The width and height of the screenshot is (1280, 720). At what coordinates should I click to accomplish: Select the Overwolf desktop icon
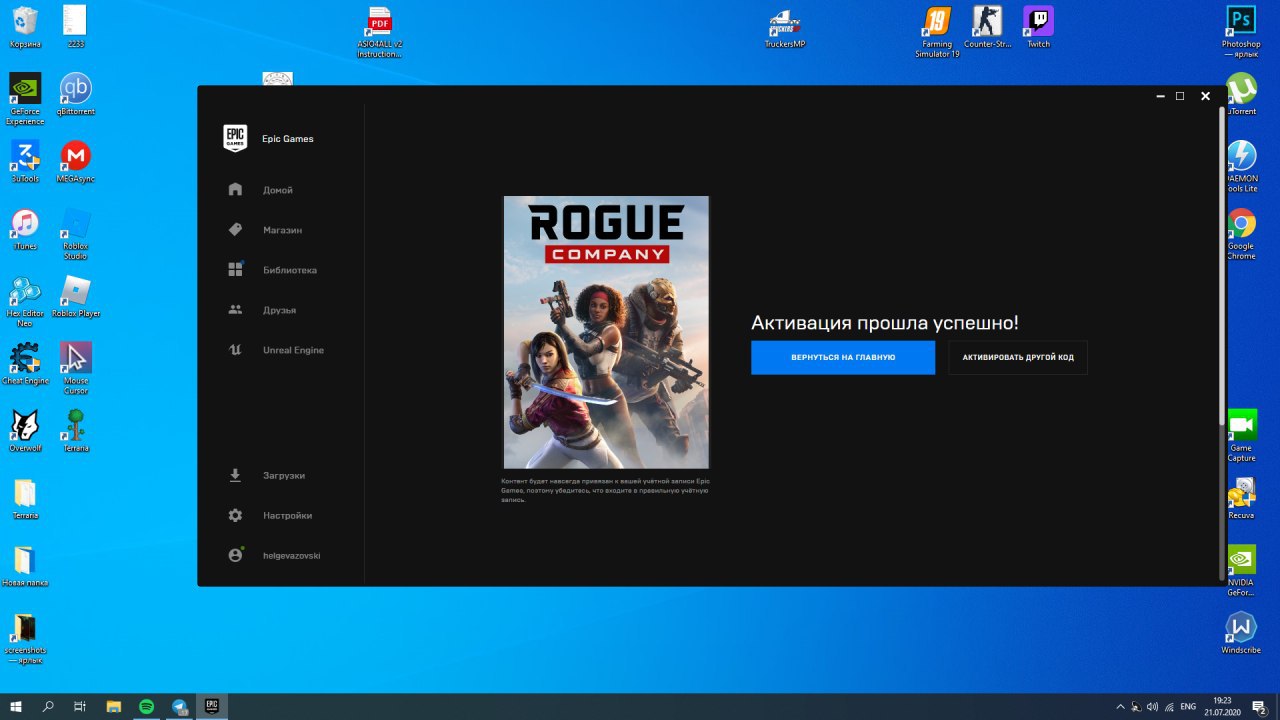pyautogui.click(x=25, y=430)
